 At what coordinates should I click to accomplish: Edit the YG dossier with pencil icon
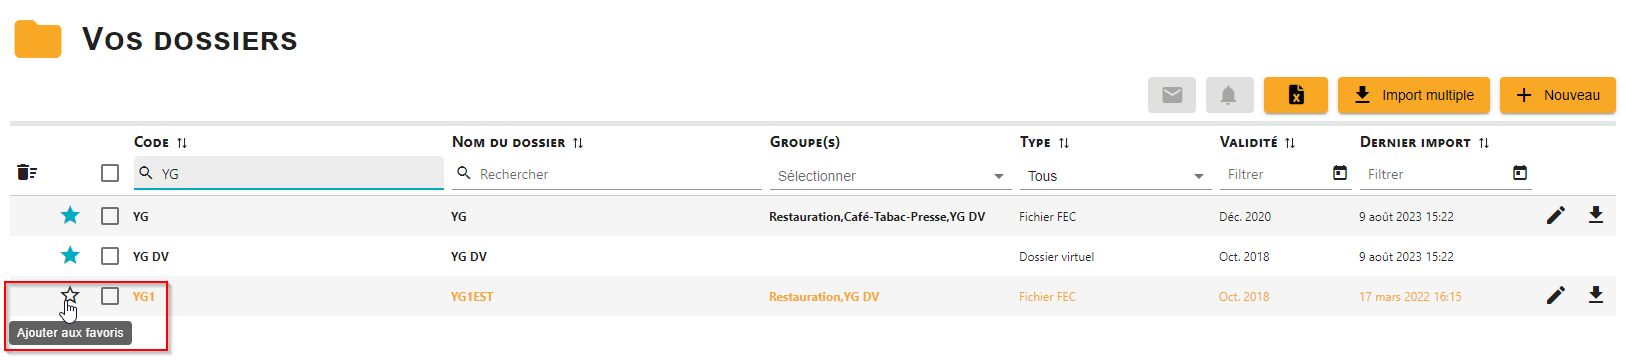pos(1555,215)
